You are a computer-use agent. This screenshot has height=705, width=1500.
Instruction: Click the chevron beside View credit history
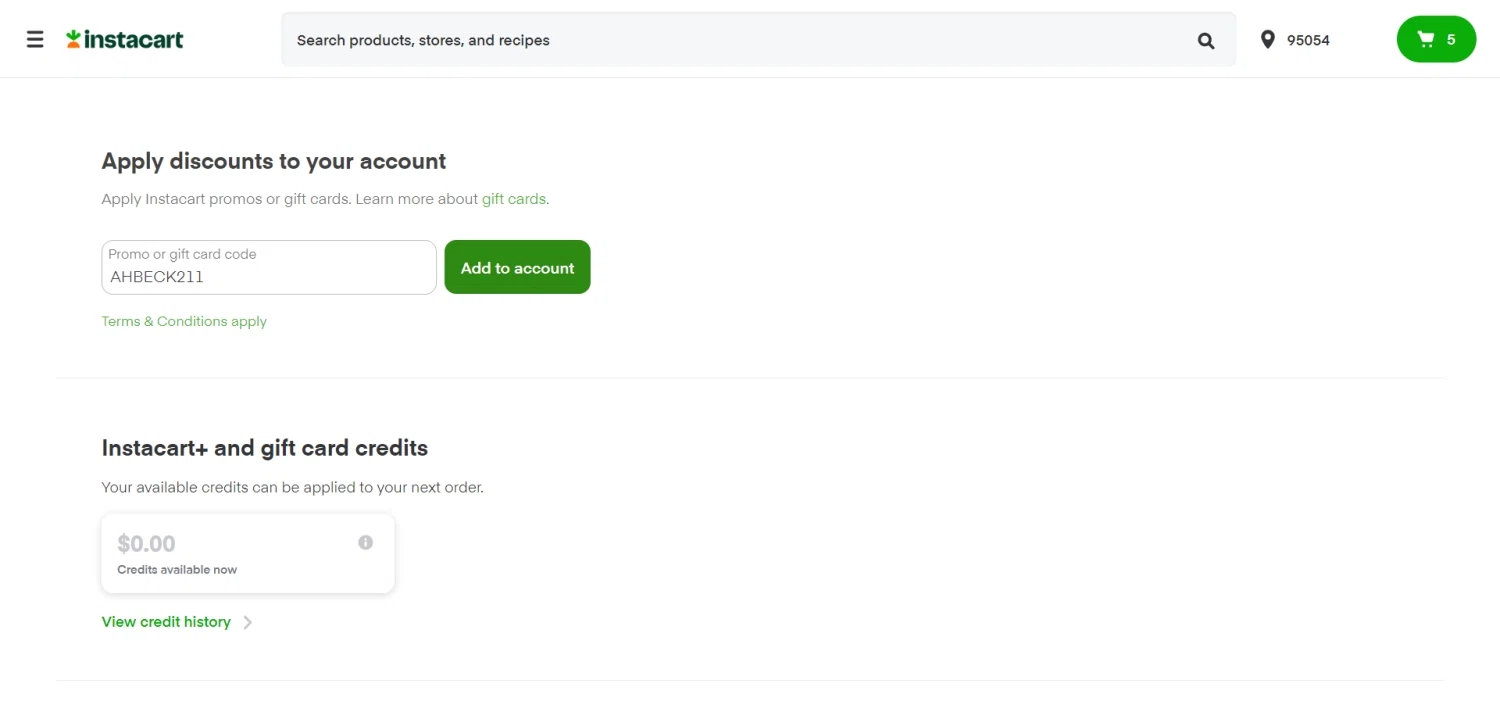(x=248, y=622)
